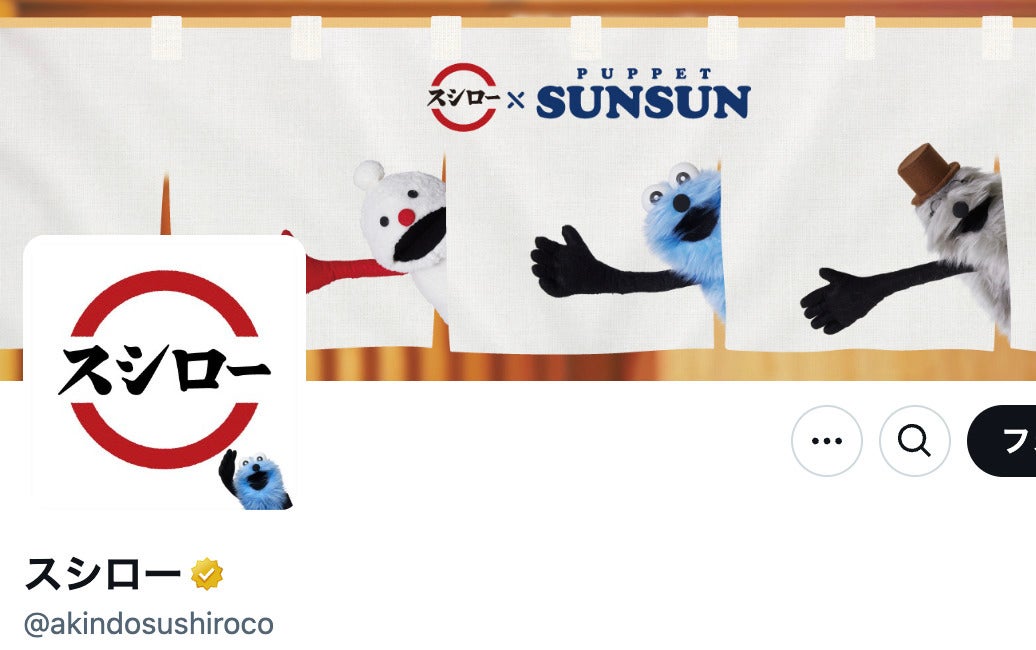Click the brown top hat on gray puppet
This screenshot has width=1036, height=650.
928,173
